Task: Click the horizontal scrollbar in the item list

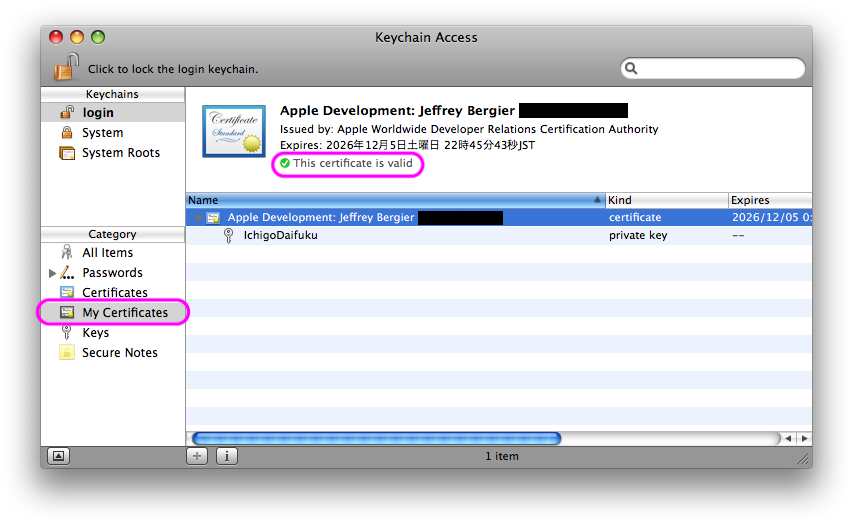Action: point(376,438)
